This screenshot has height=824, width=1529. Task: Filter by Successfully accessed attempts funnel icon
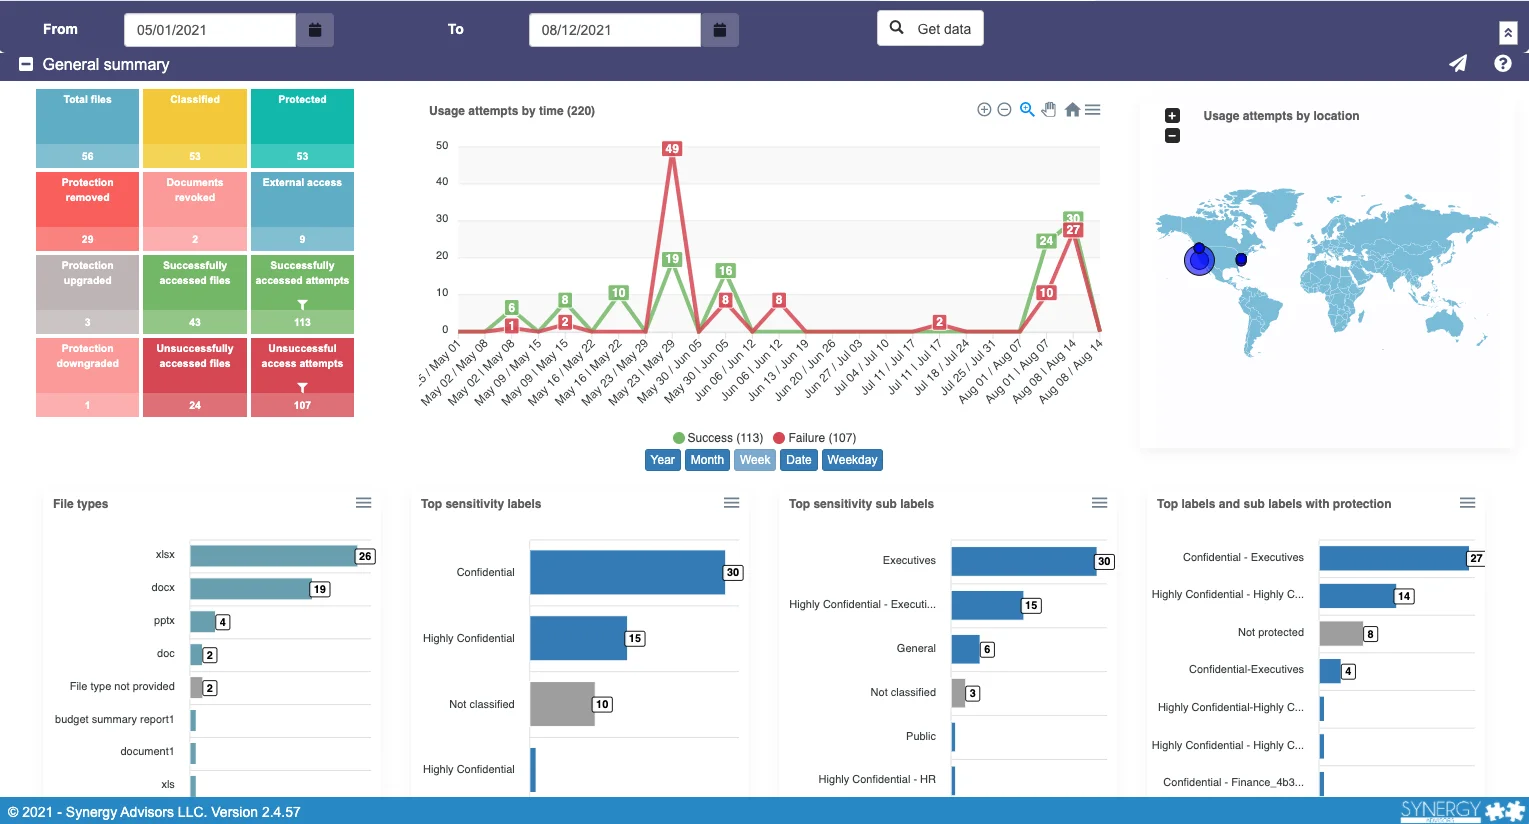302,304
